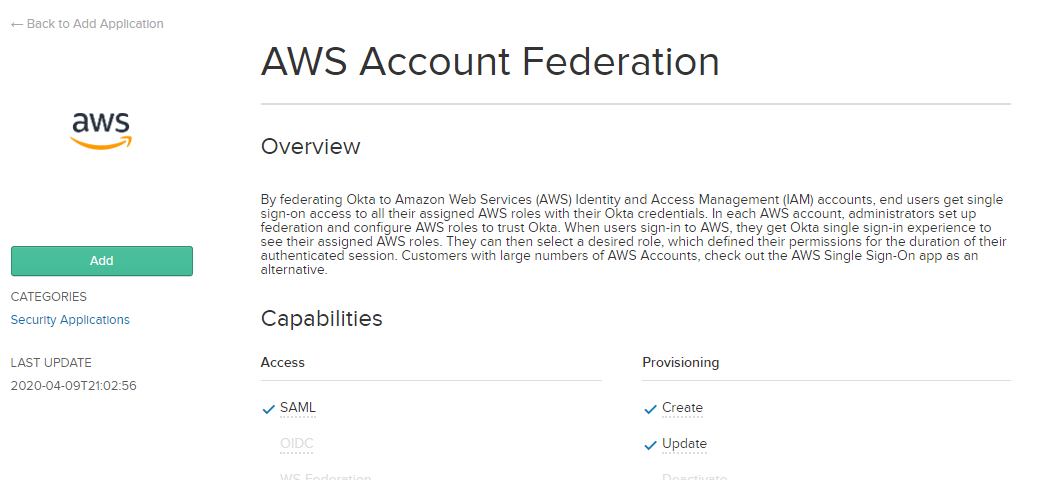The width and height of the screenshot is (1055, 480).
Task: Click the LAST UPDATE label
Action: click(x=51, y=362)
